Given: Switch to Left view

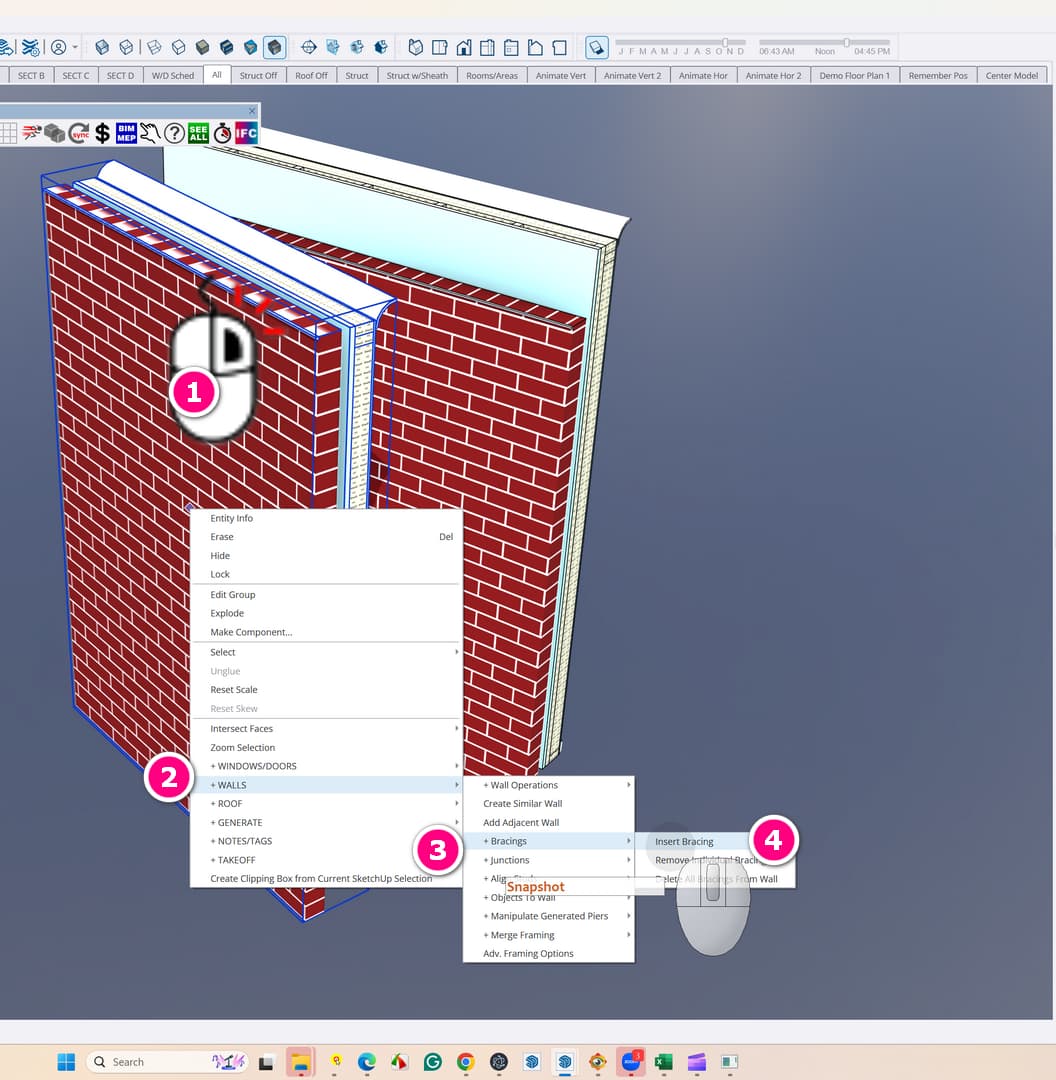Looking at the screenshot, I should coord(535,47).
